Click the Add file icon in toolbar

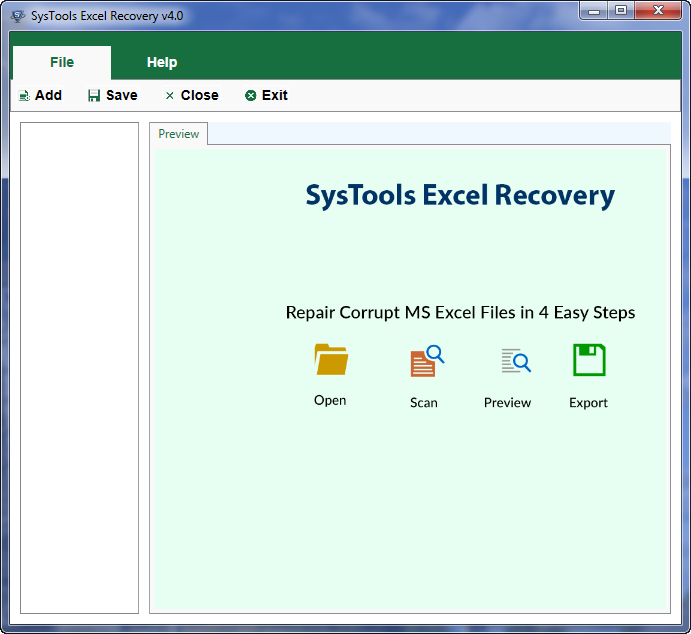24,96
